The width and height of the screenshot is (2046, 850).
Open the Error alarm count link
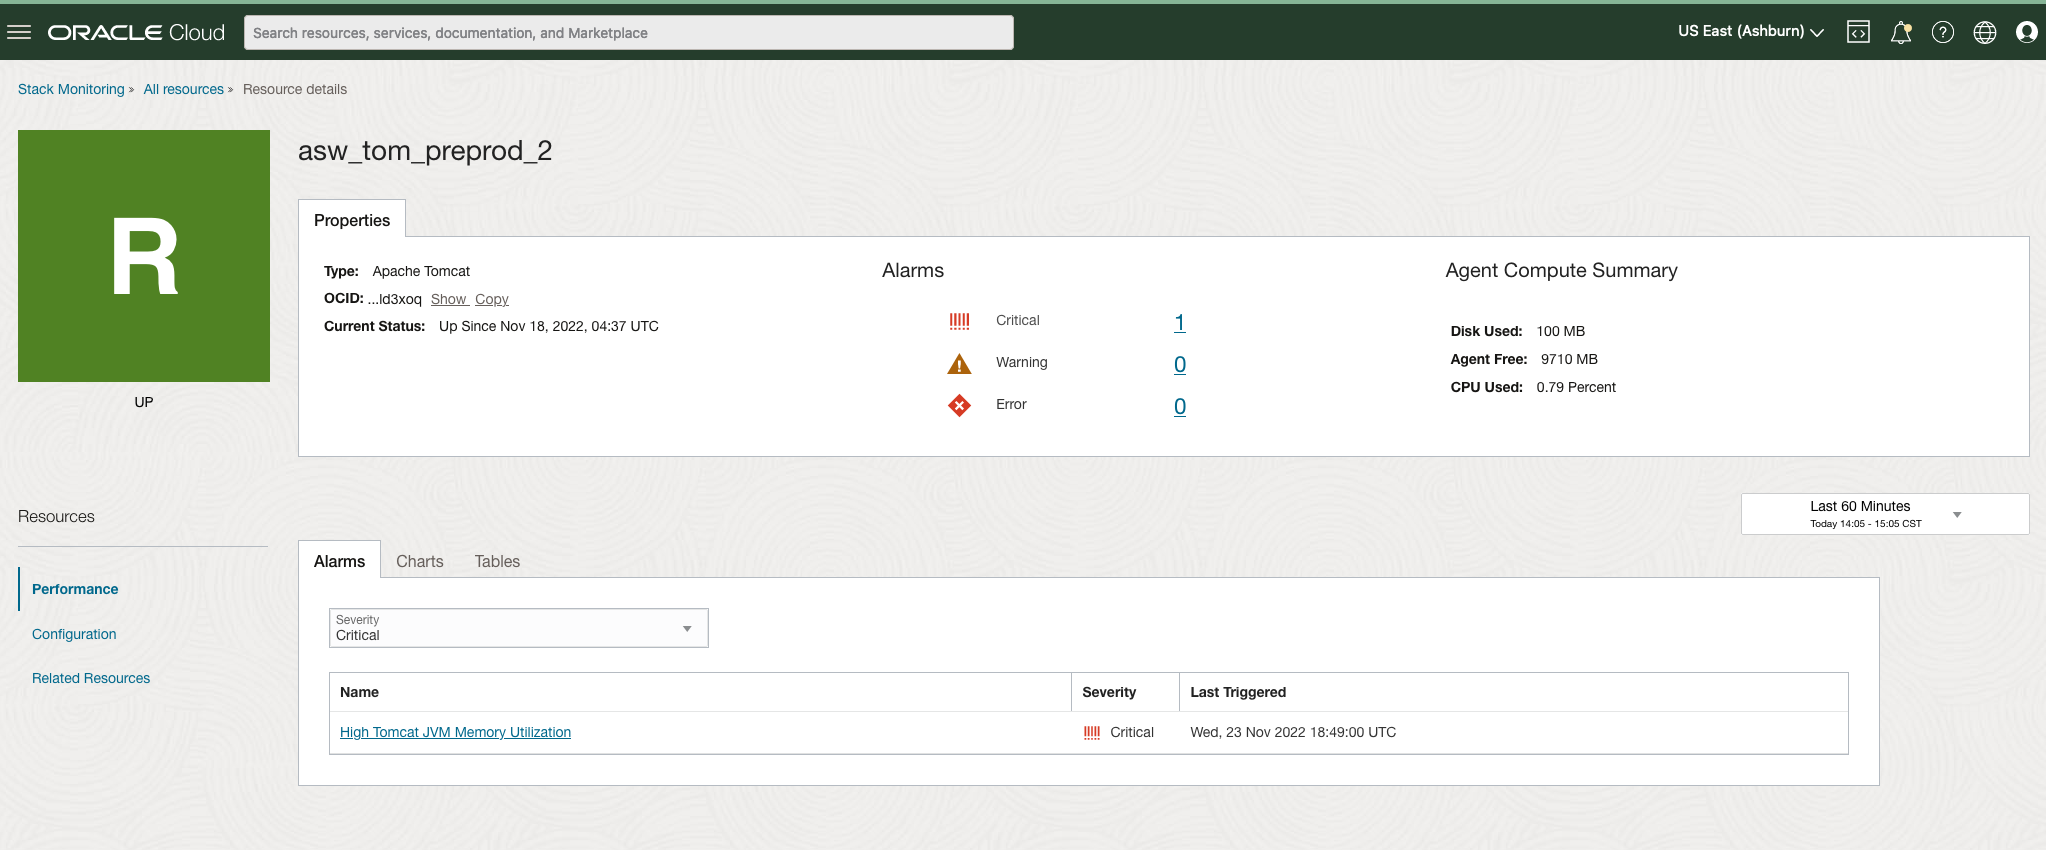click(1180, 406)
